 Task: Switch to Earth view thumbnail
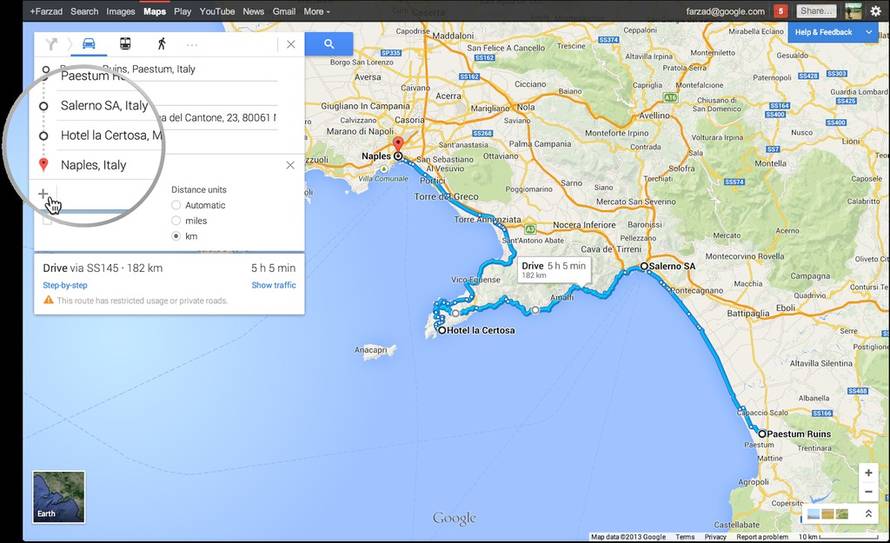pos(58,496)
